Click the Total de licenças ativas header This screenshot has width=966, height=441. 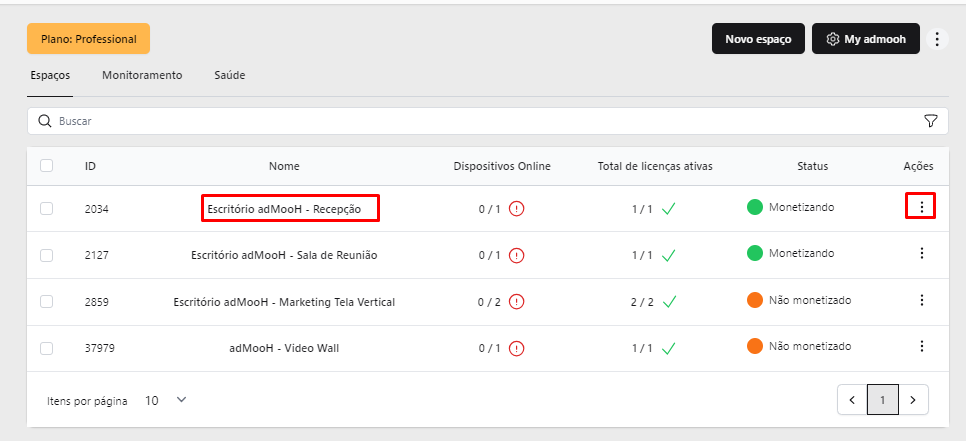pos(655,166)
